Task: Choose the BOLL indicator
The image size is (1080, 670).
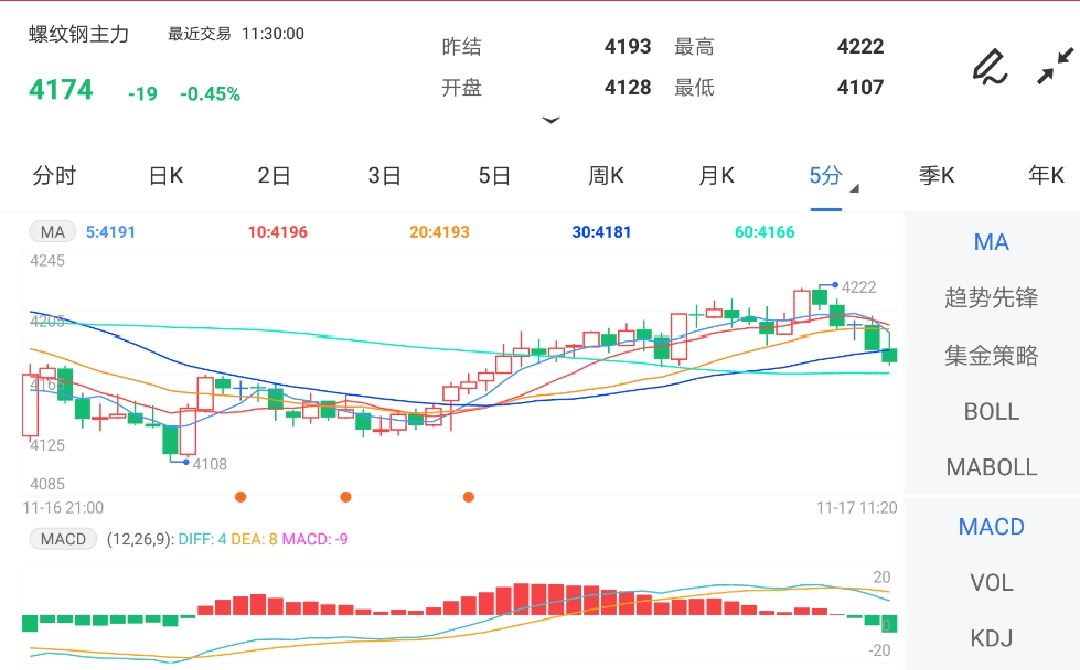Action: (991, 412)
